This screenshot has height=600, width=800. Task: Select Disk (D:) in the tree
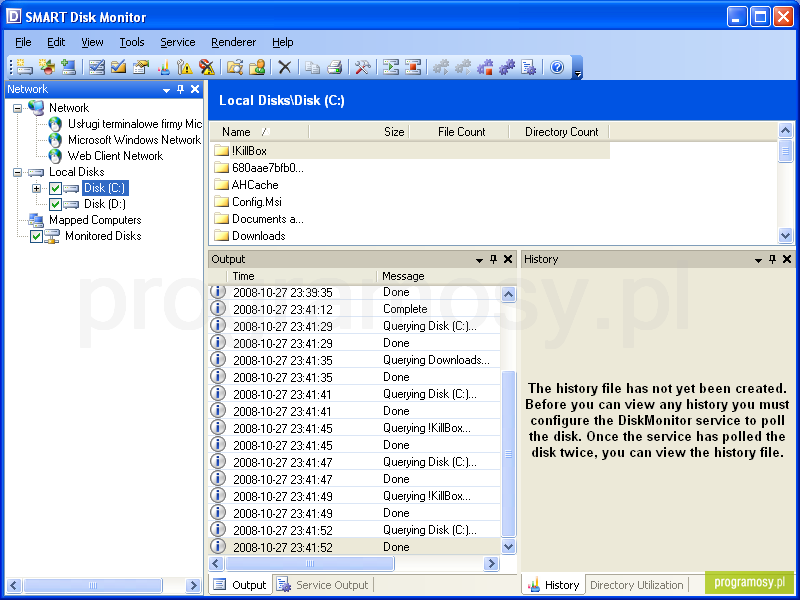(105, 204)
